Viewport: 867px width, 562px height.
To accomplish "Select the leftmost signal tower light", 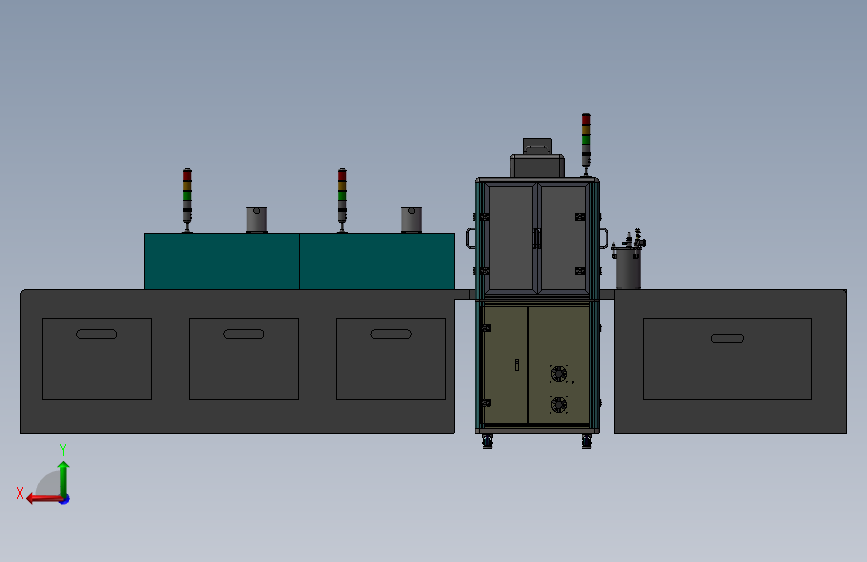I will 187,200.
